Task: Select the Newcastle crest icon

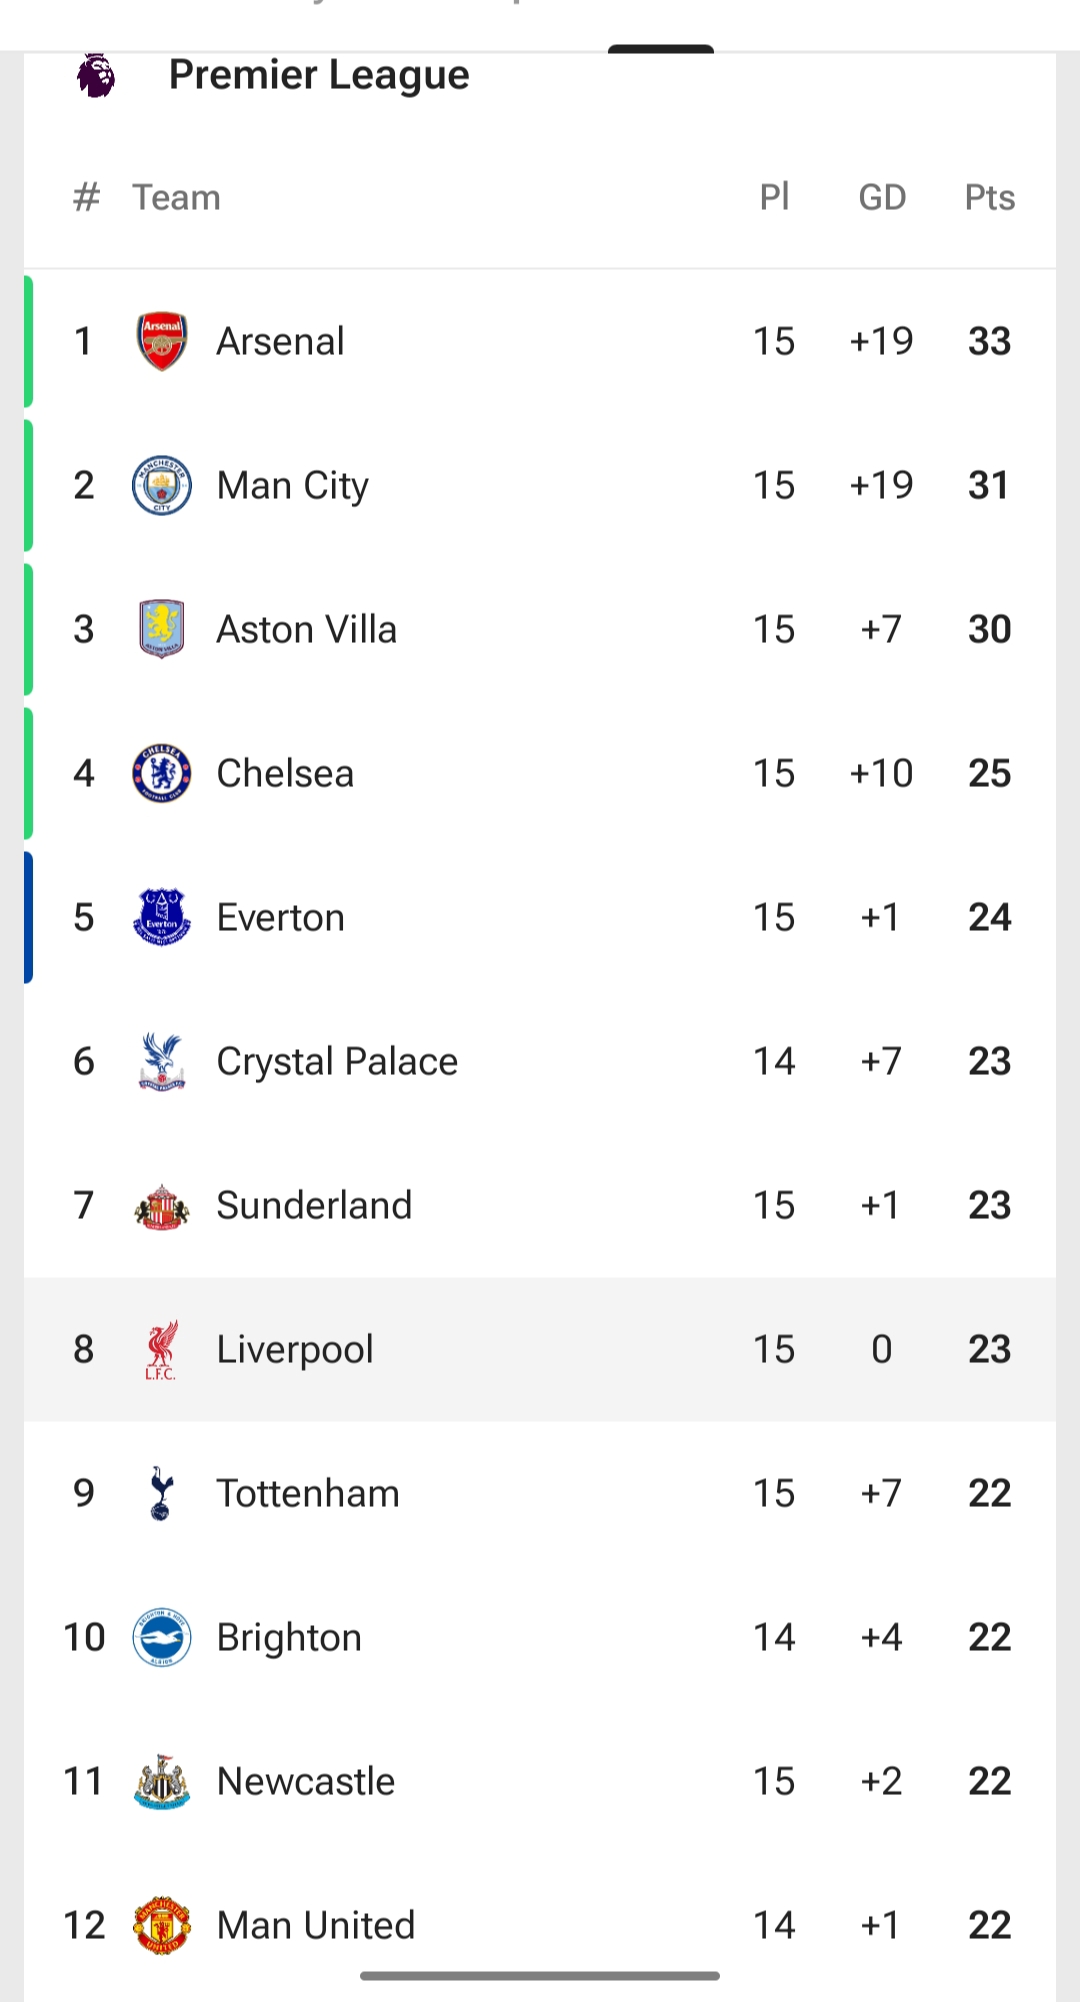Action: (161, 1781)
